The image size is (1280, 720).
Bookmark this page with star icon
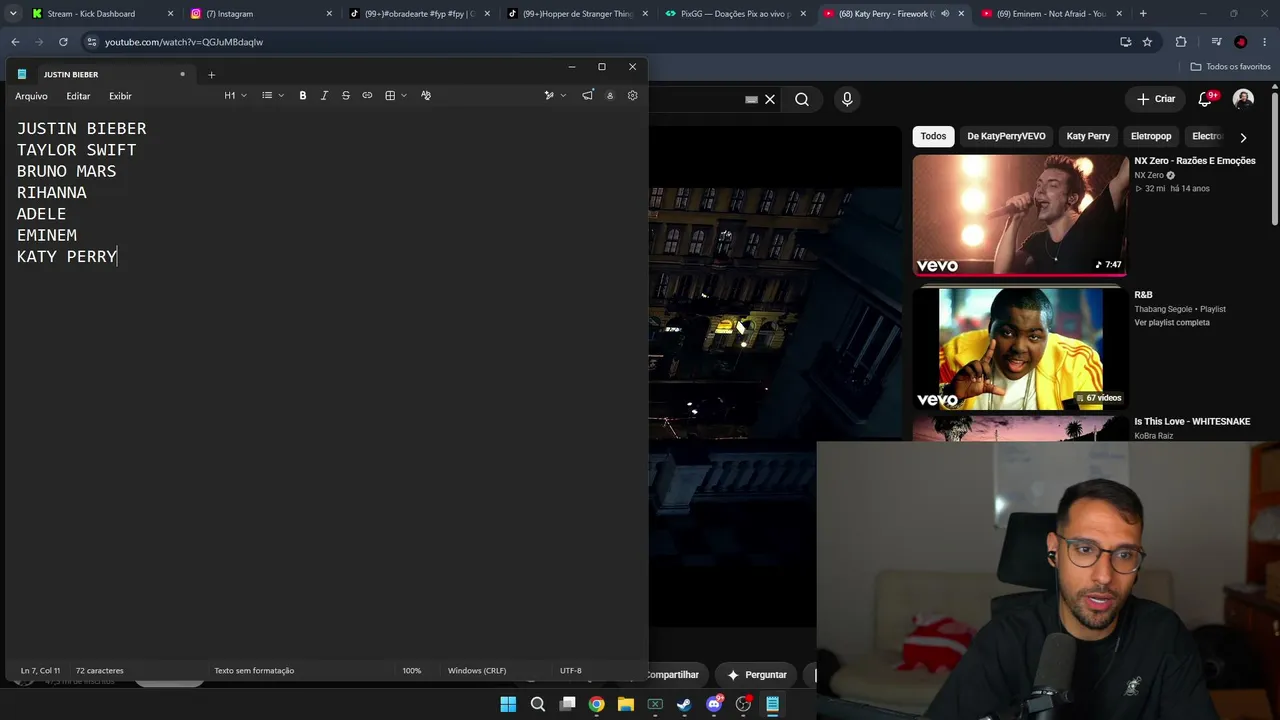[1147, 42]
